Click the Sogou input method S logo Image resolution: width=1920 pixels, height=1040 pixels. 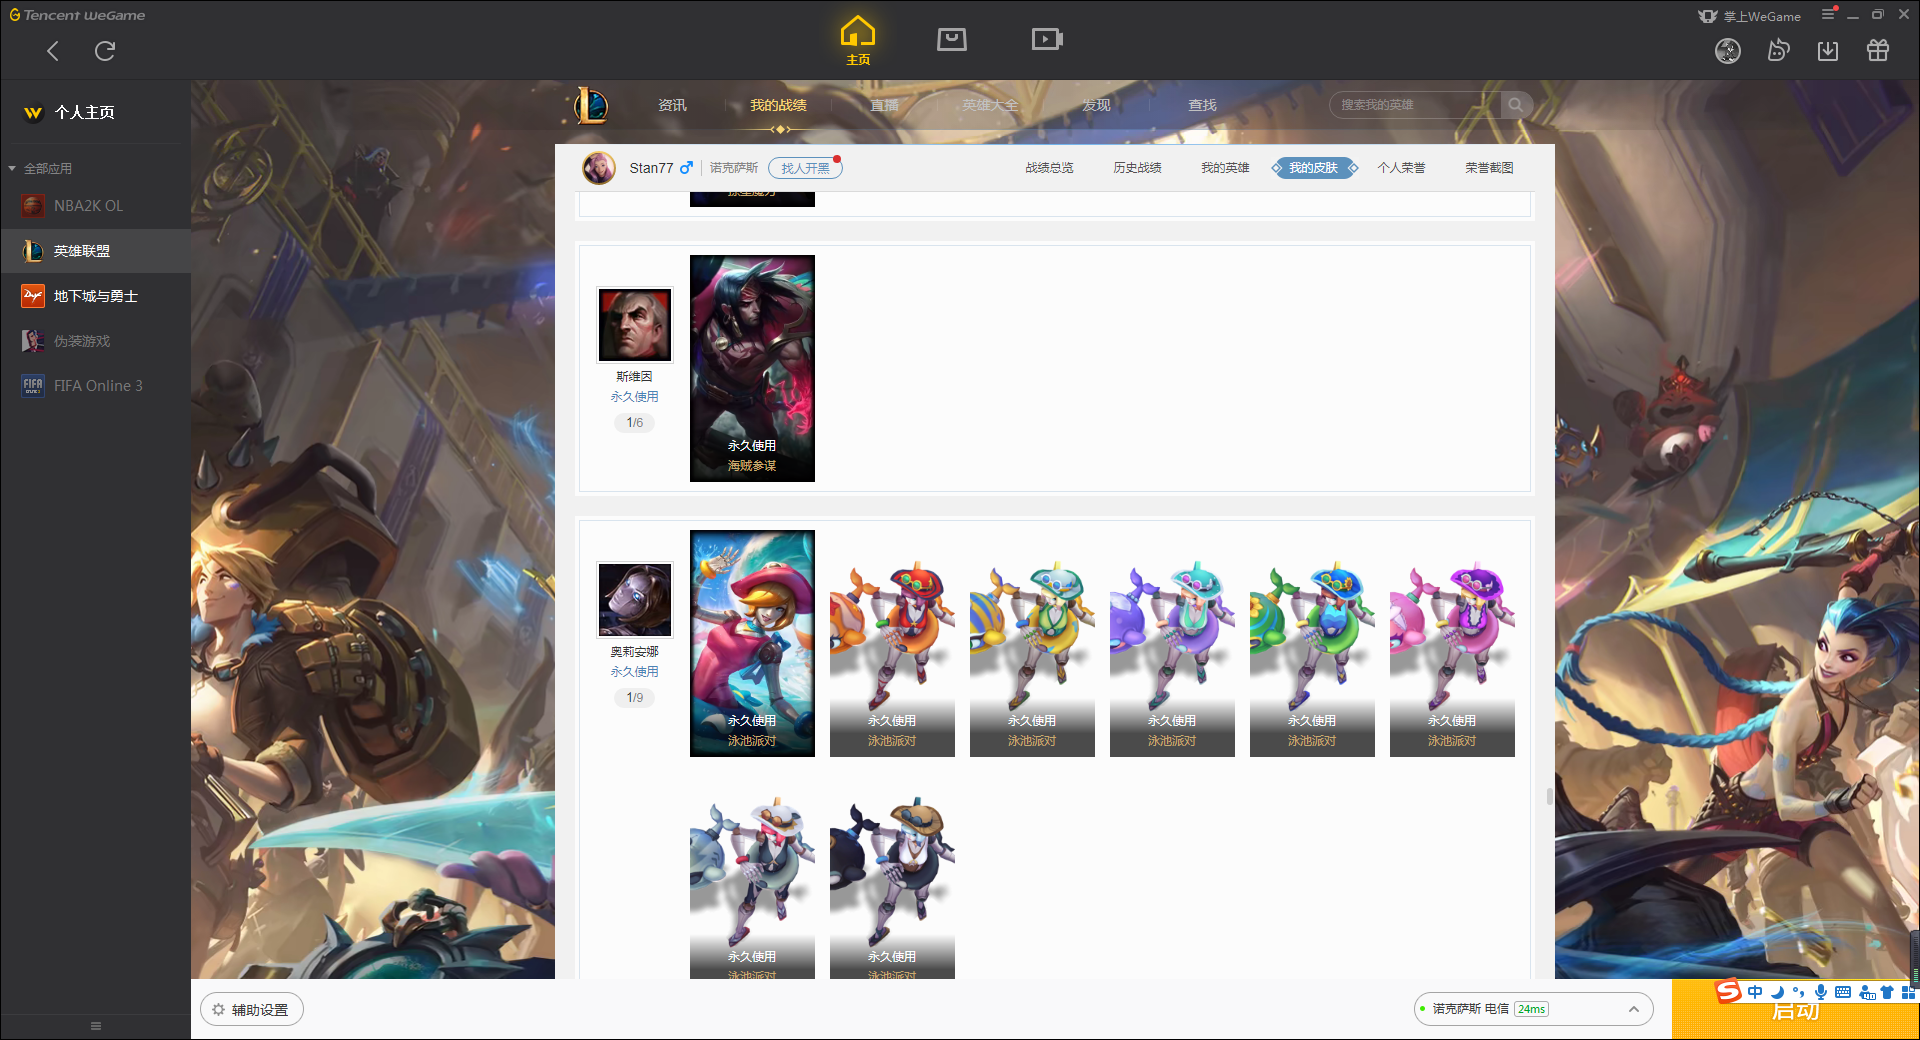point(1728,991)
